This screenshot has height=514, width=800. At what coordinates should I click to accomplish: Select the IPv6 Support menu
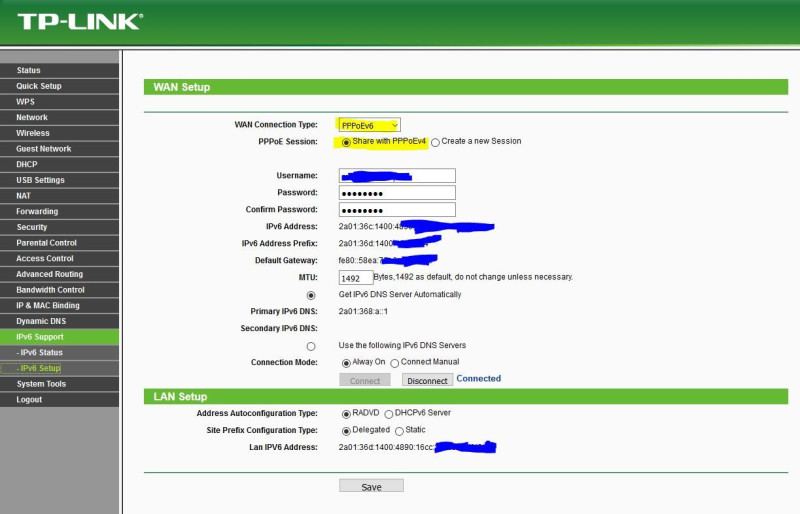[x=59, y=336]
